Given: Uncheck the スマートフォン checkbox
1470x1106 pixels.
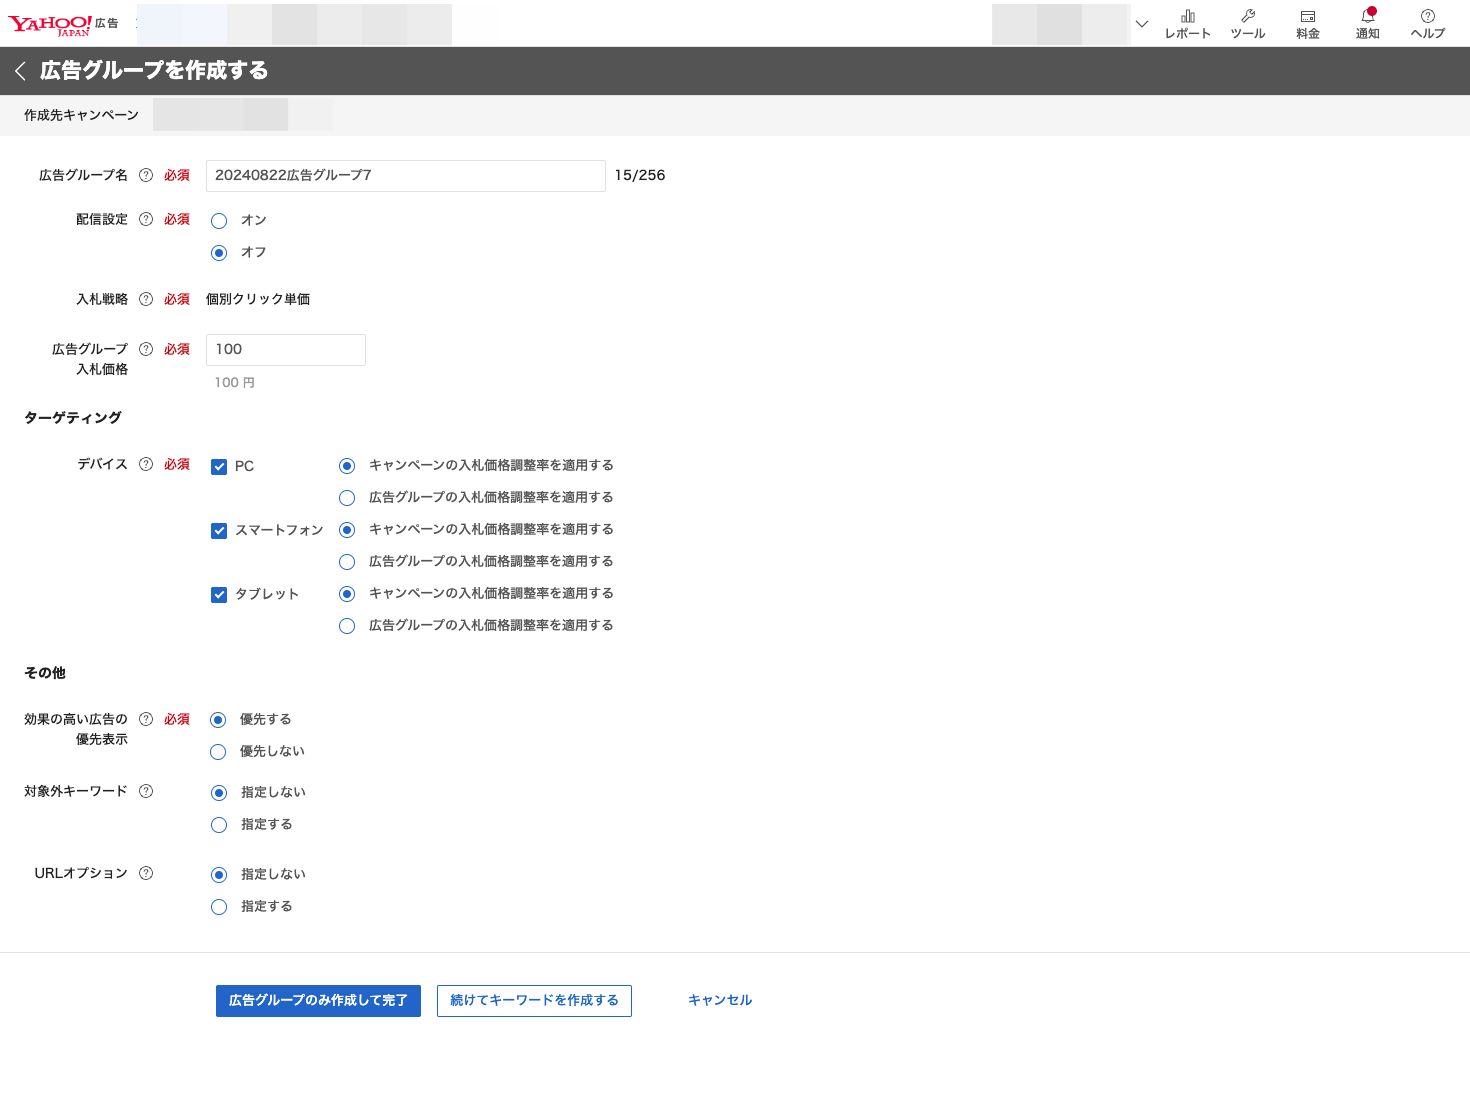Looking at the screenshot, I should 219,531.
